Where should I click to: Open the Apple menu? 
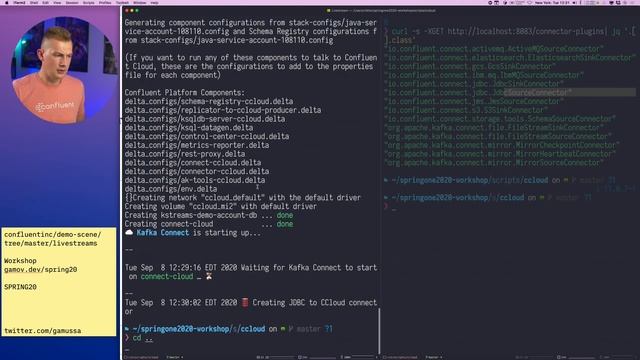(7, 2)
